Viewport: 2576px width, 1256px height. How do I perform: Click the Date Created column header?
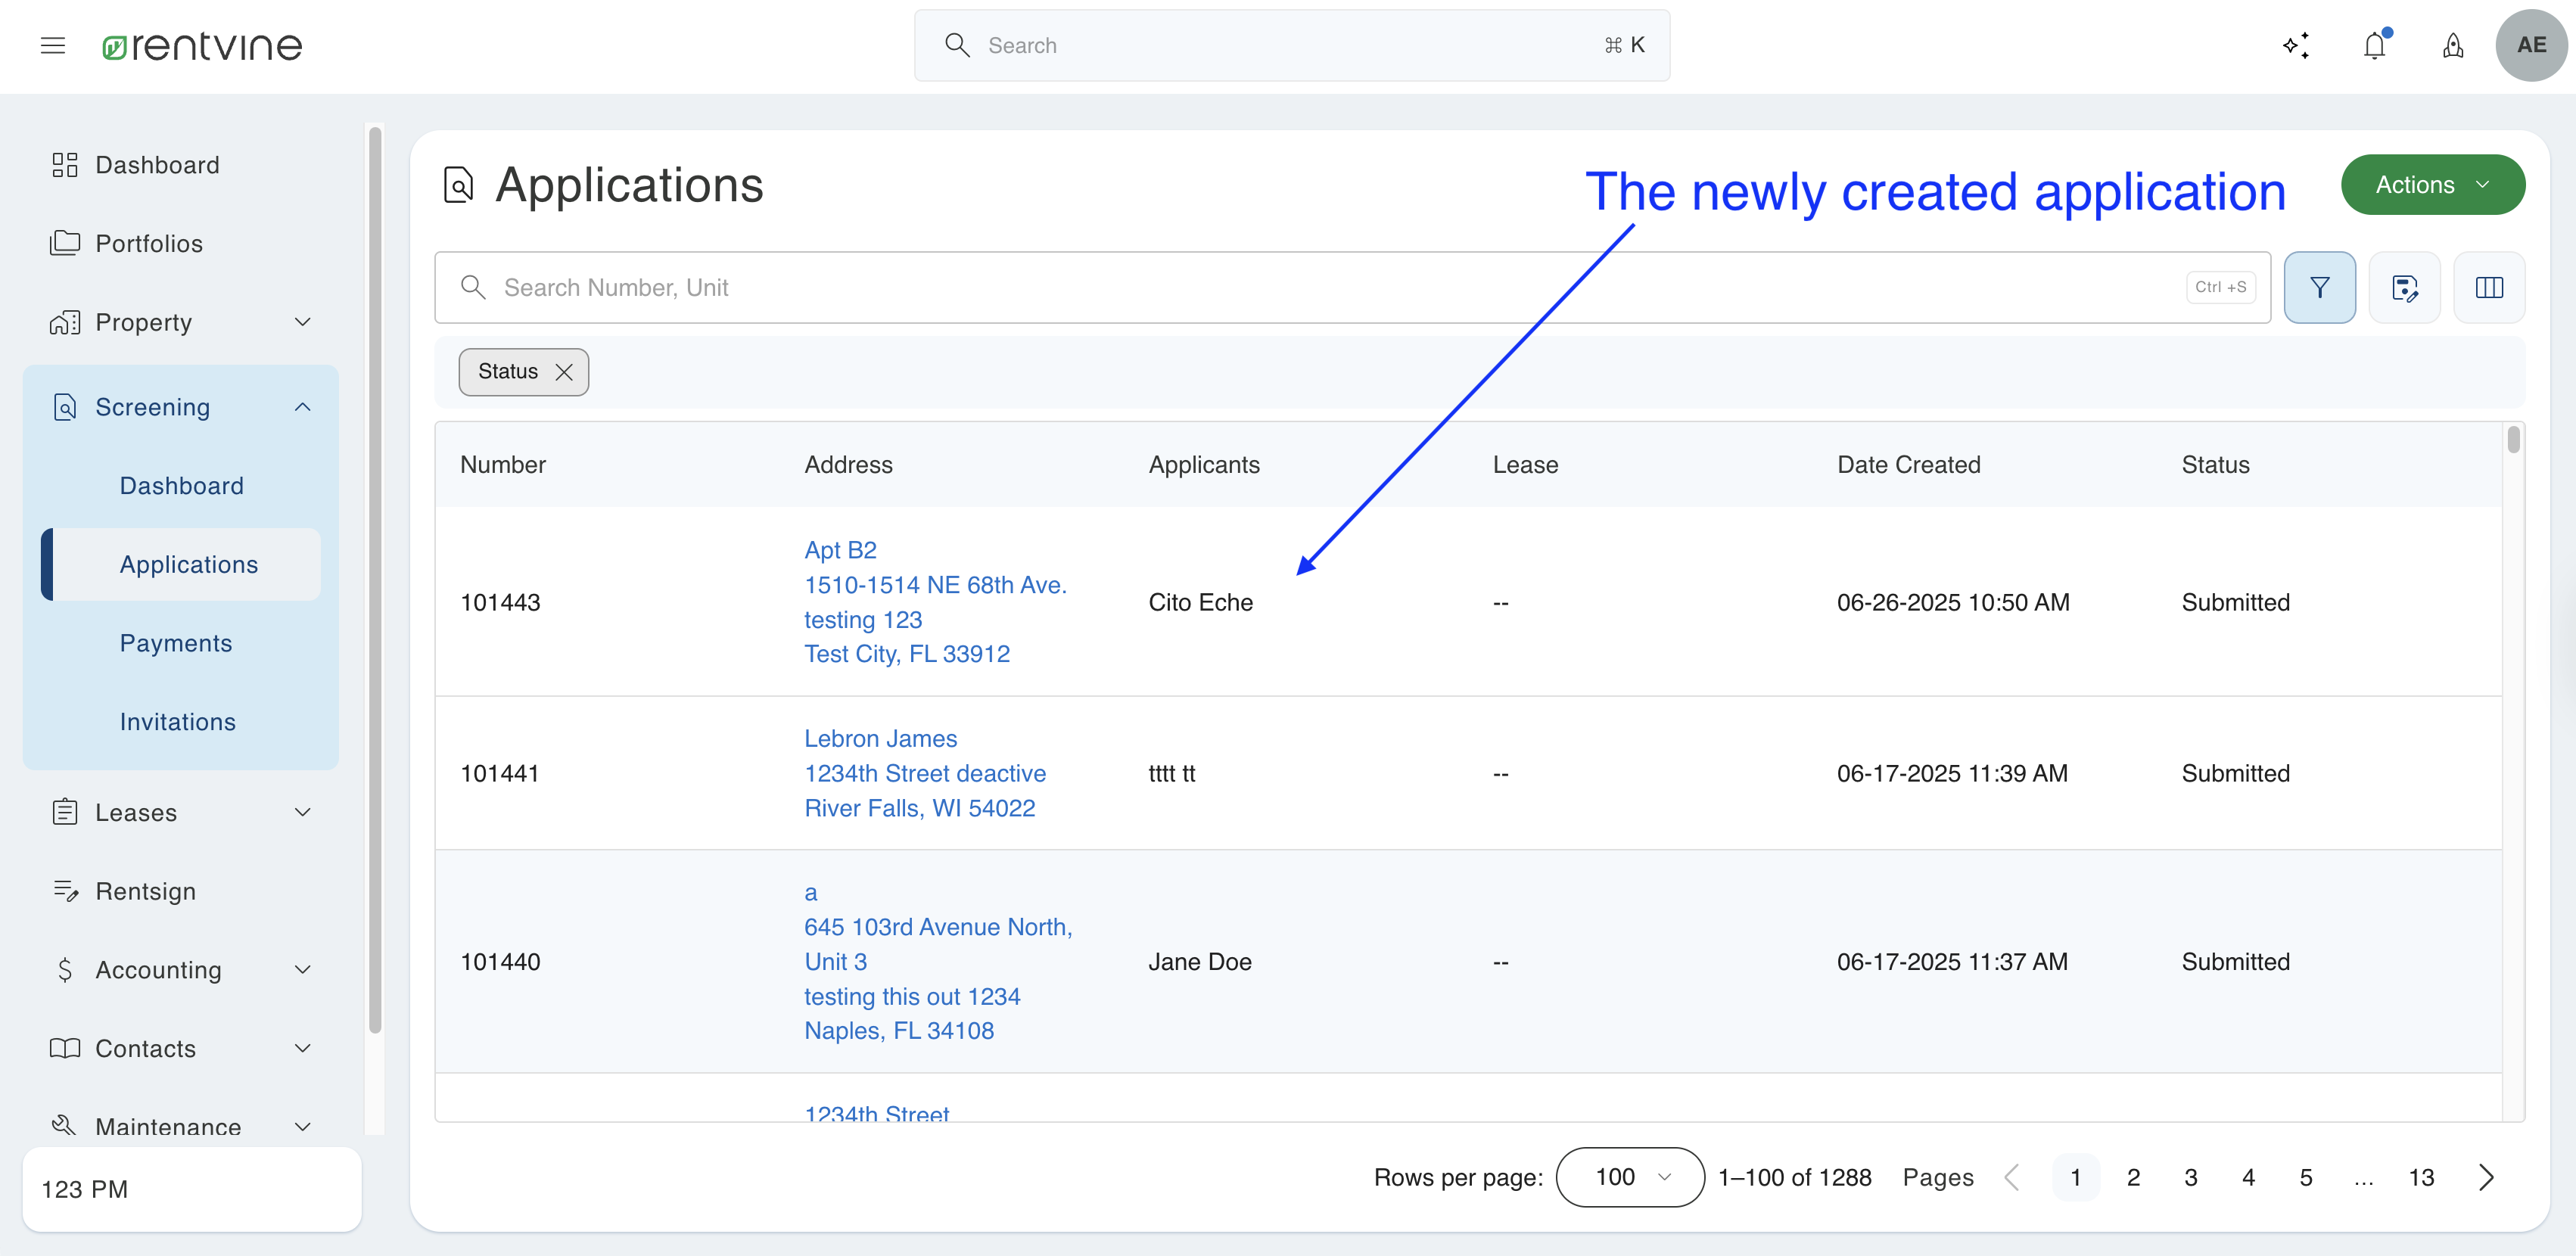click(1908, 465)
